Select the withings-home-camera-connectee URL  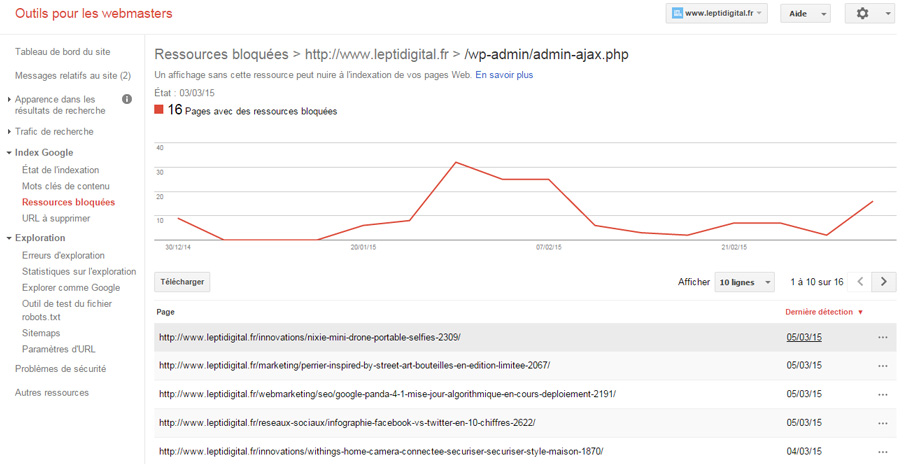381,452
